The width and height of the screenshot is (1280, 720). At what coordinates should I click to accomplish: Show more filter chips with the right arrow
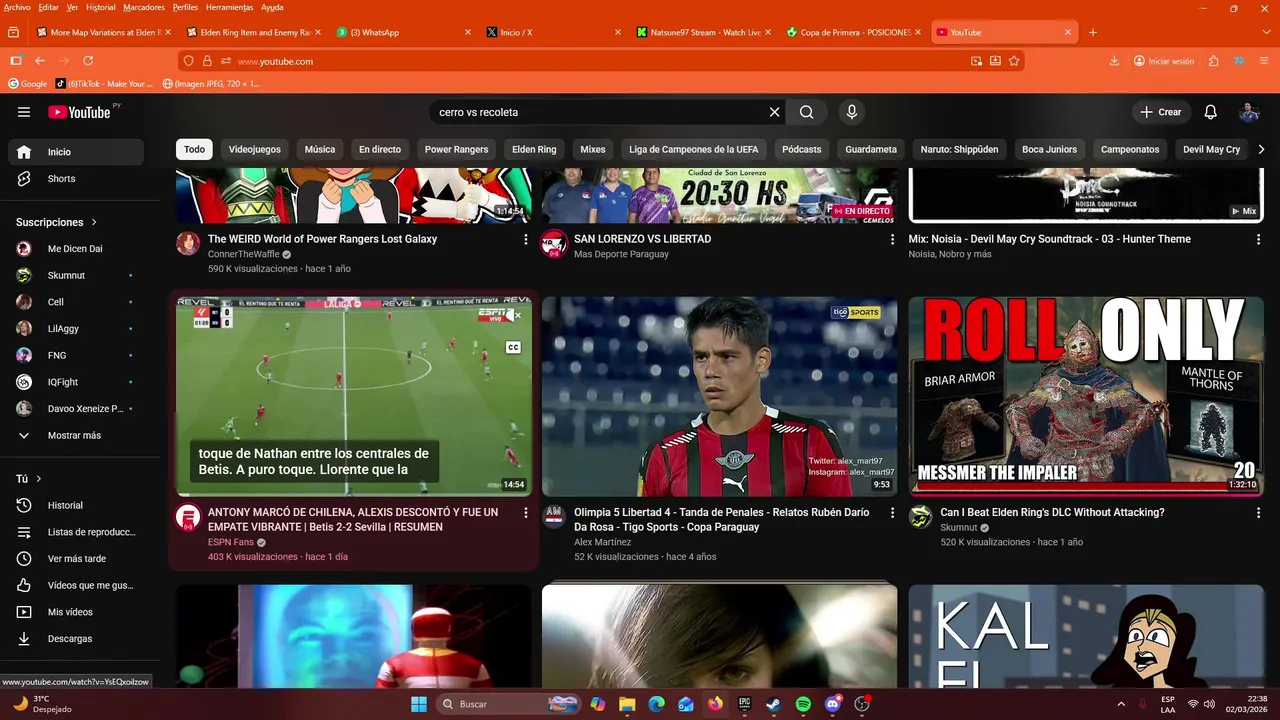click(1261, 149)
